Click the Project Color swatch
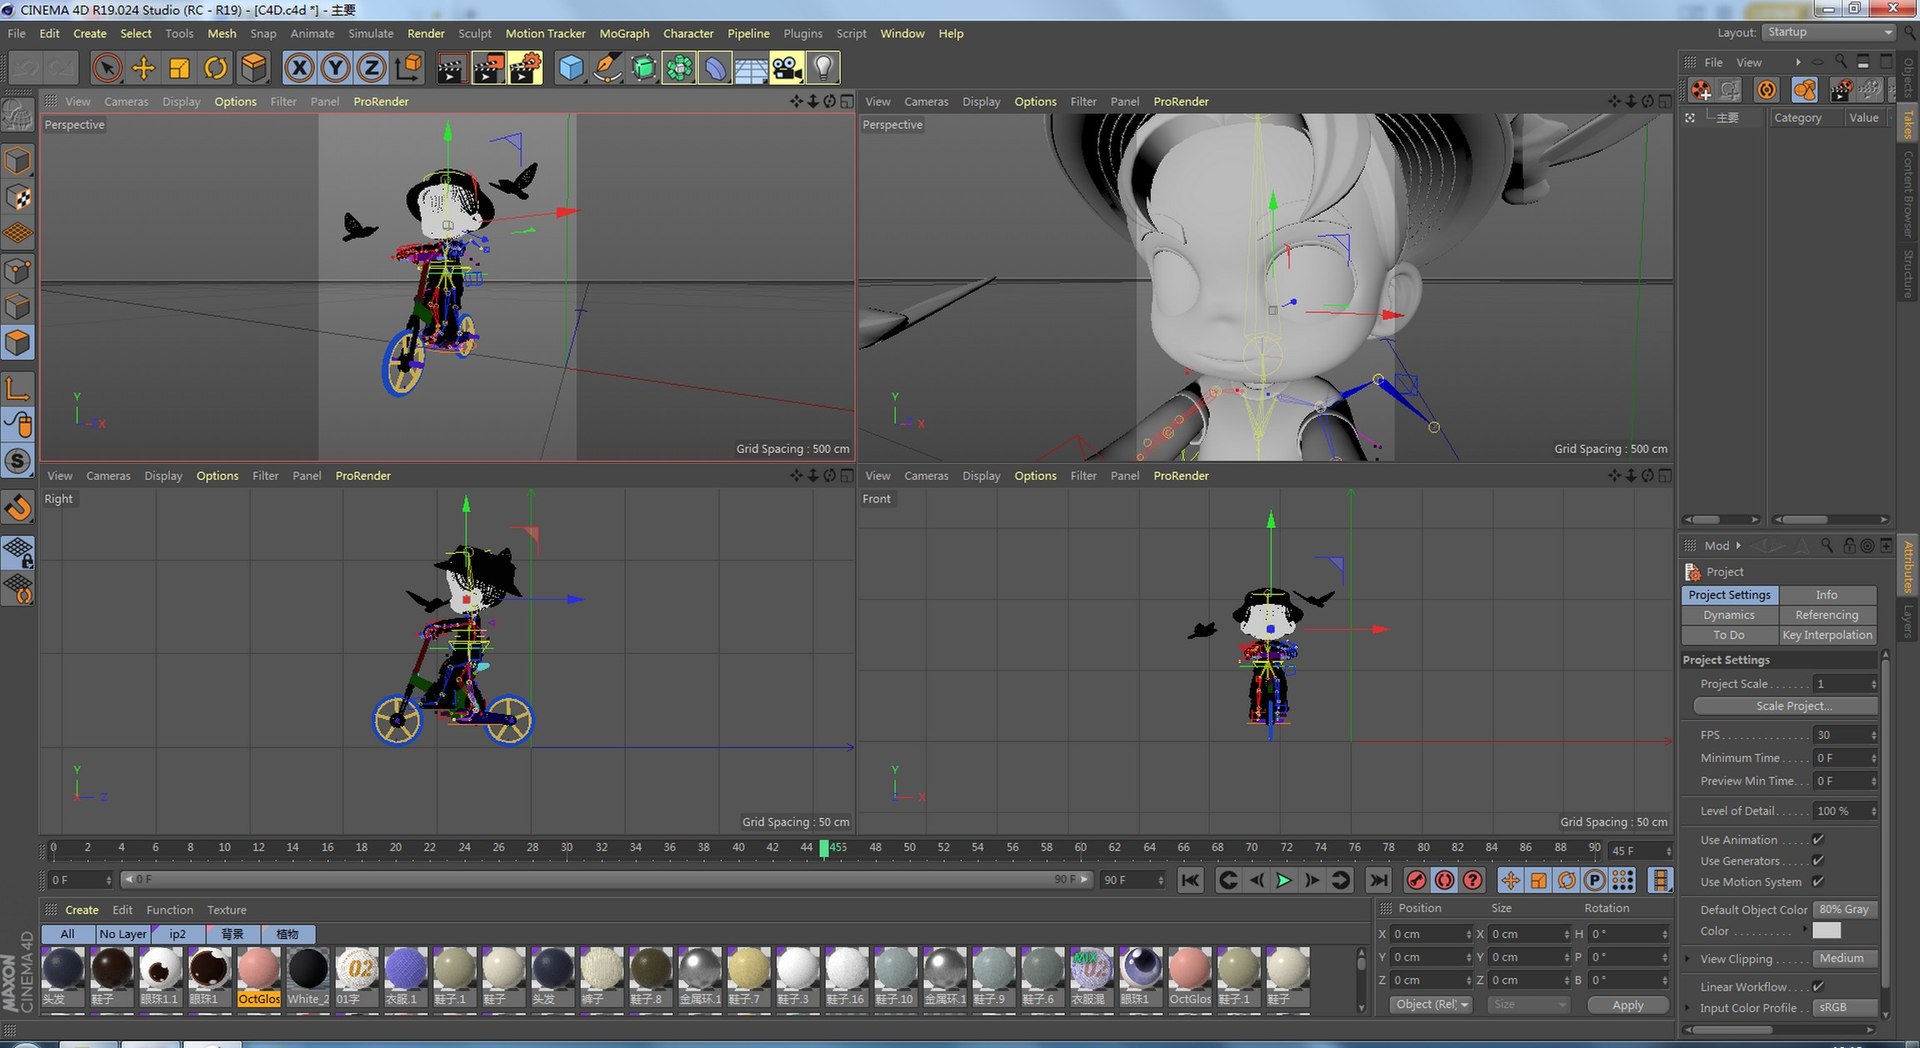The height and width of the screenshot is (1048, 1920). [x=1827, y=931]
